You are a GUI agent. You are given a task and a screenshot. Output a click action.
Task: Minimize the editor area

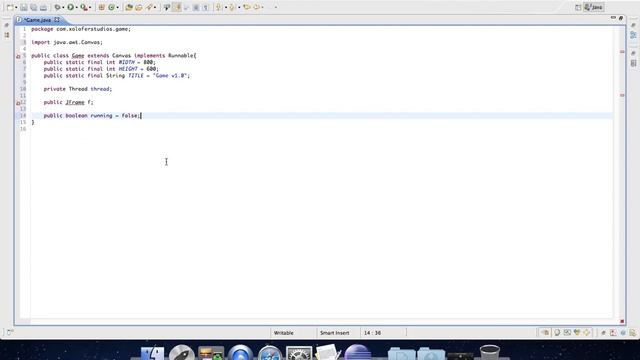pyautogui.click(x=613, y=18)
